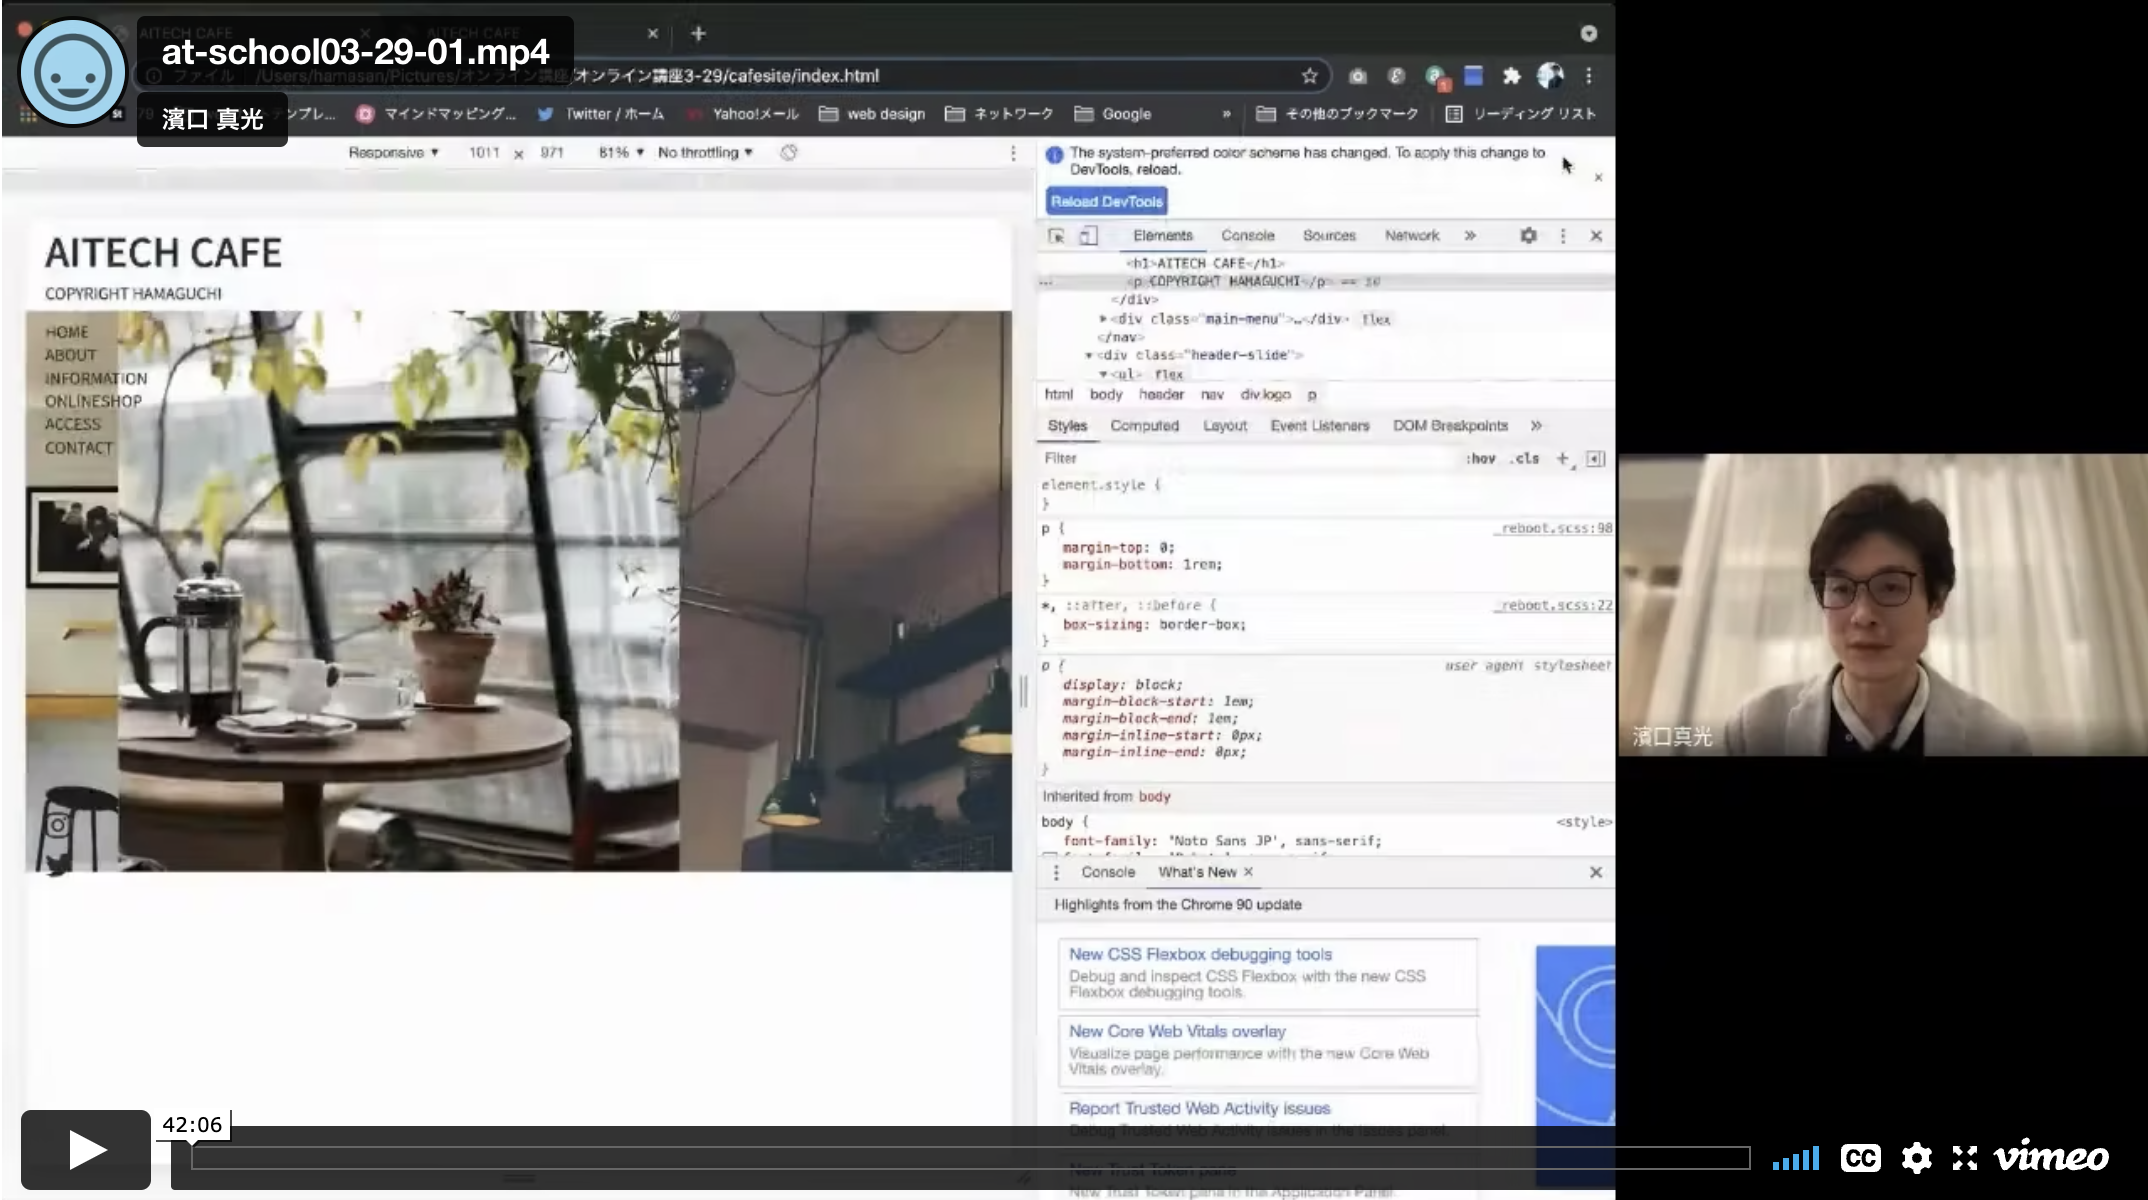Viewport: 2148px width, 1200px height.
Task: Open DOM Breakpoints tab
Action: pyautogui.click(x=1450, y=426)
